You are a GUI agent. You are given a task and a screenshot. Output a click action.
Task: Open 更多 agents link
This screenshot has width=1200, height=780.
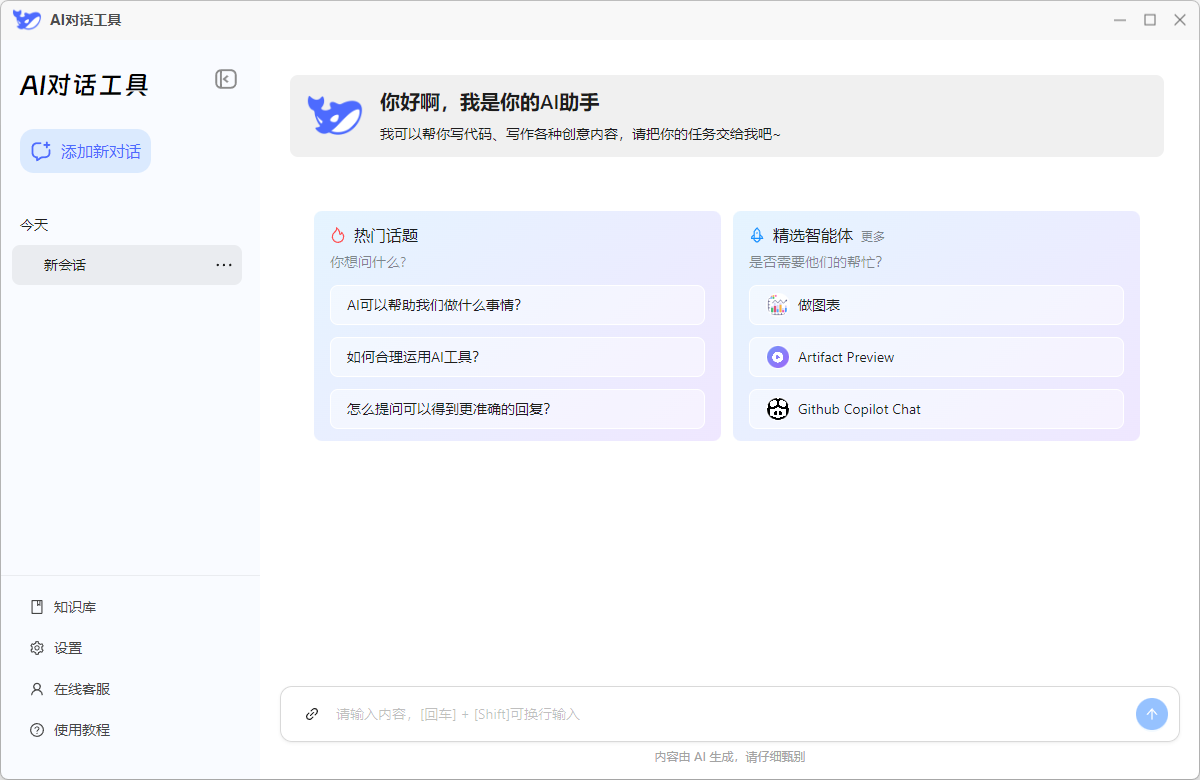coord(873,237)
